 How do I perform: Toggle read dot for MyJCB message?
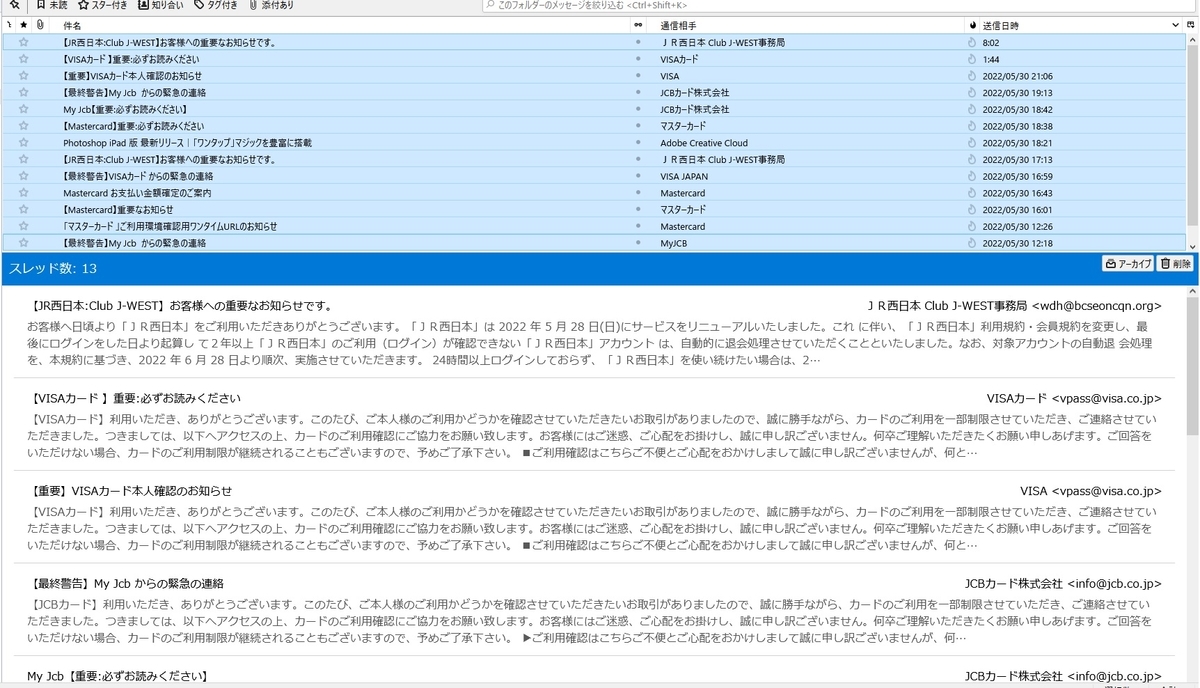[638, 243]
